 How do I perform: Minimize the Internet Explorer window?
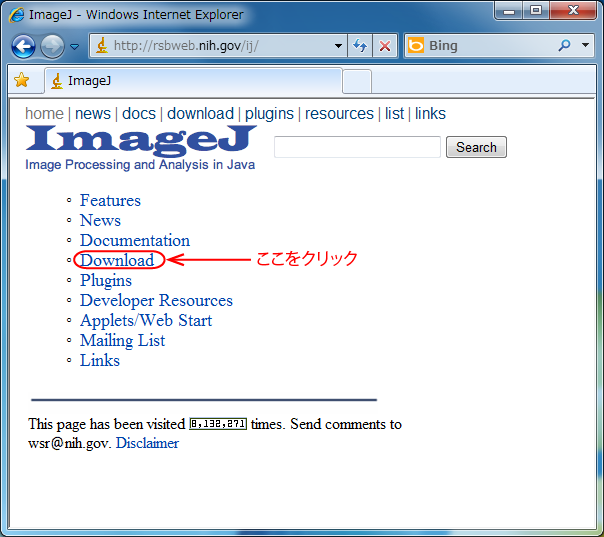point(508,10)
